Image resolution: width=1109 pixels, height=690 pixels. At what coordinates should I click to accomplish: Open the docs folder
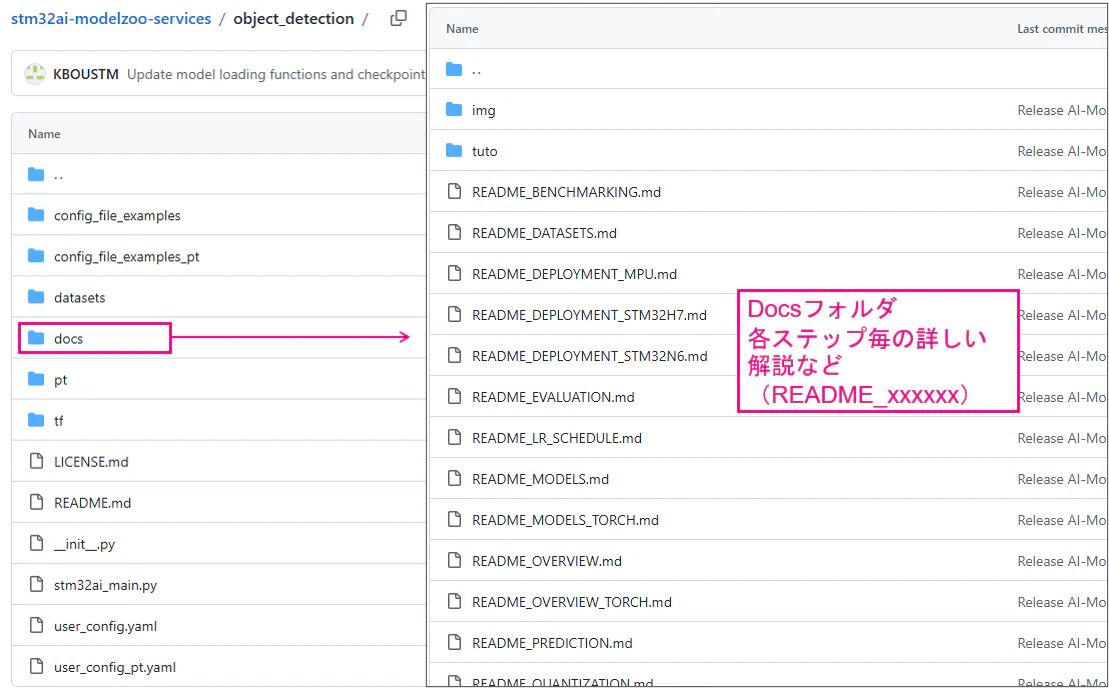coord(69,339)
